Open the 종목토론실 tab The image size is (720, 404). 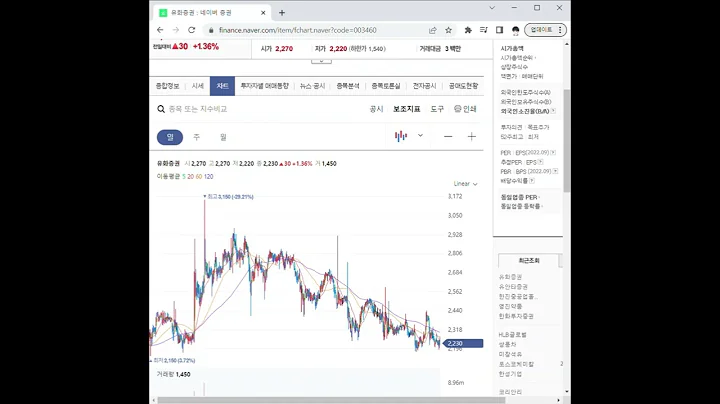click(x=386, y=86)
